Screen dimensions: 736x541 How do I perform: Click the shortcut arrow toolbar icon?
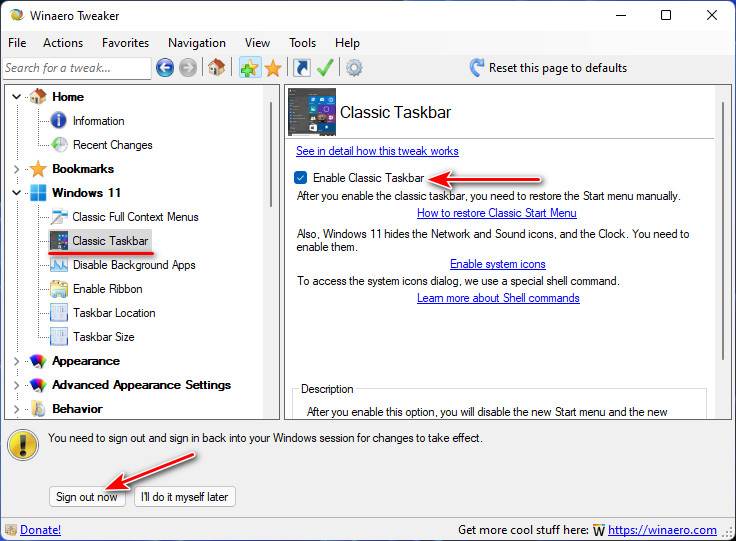pyautogui.click(x=302, y=68)
